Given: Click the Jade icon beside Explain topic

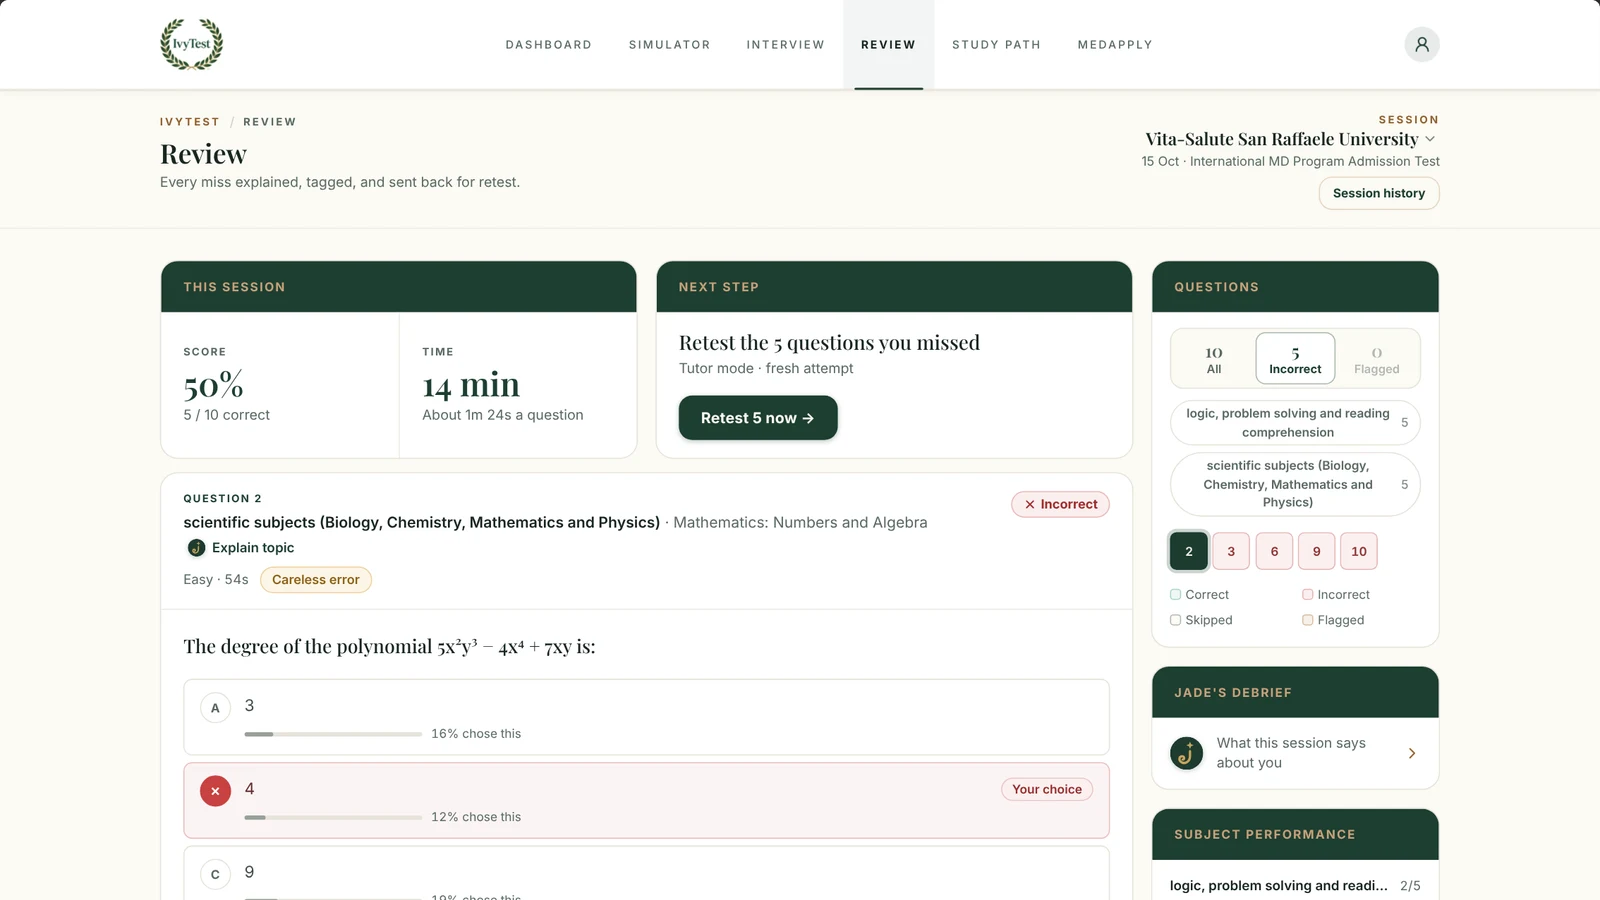Looking at the screenshot, I should click(x=197, y=548).
